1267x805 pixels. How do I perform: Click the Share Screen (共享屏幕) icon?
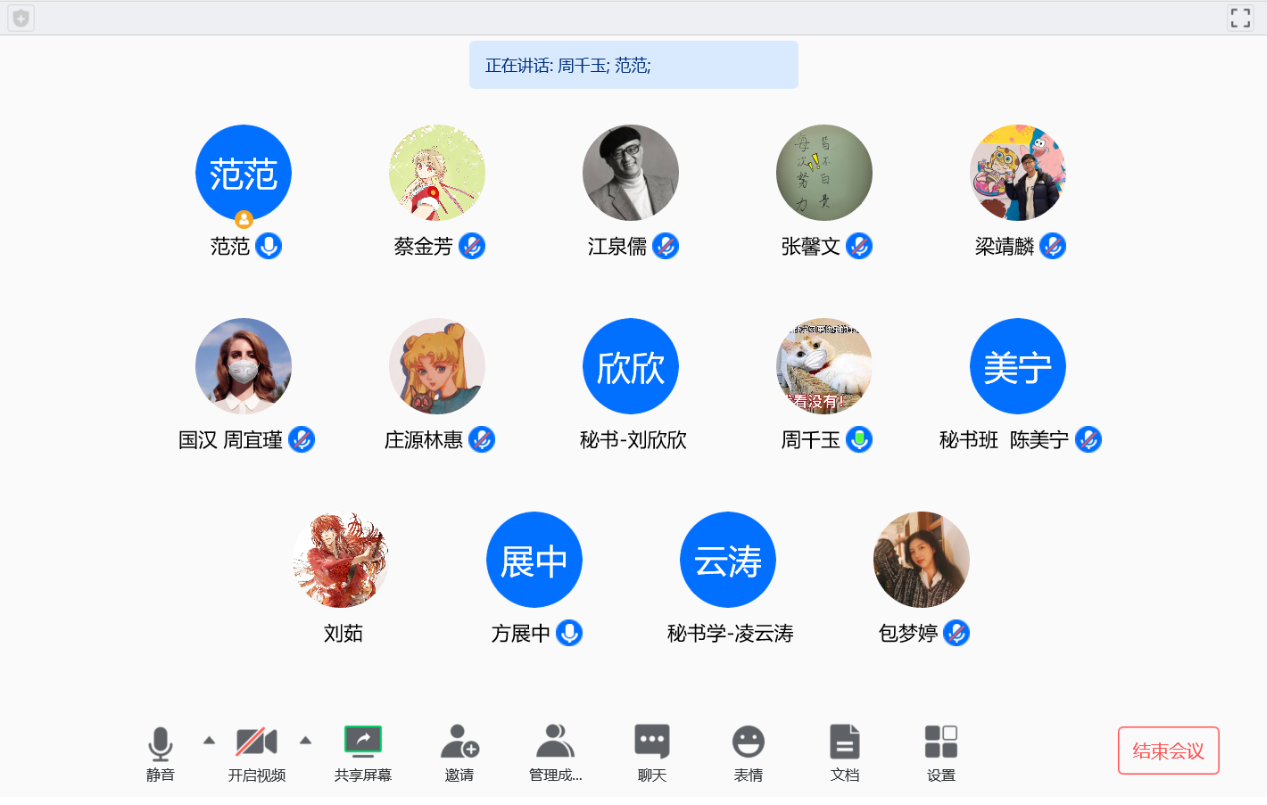363,742
